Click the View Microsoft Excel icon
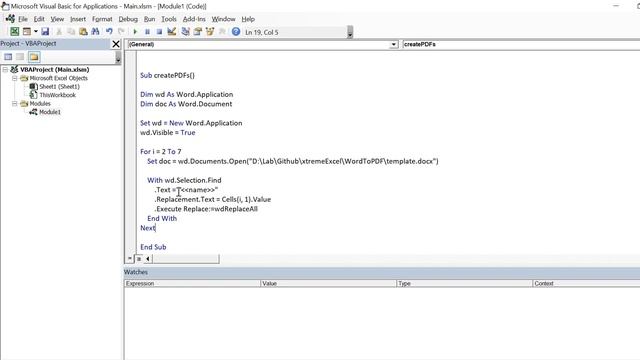 pyautogui.click(x=15, y=31)
